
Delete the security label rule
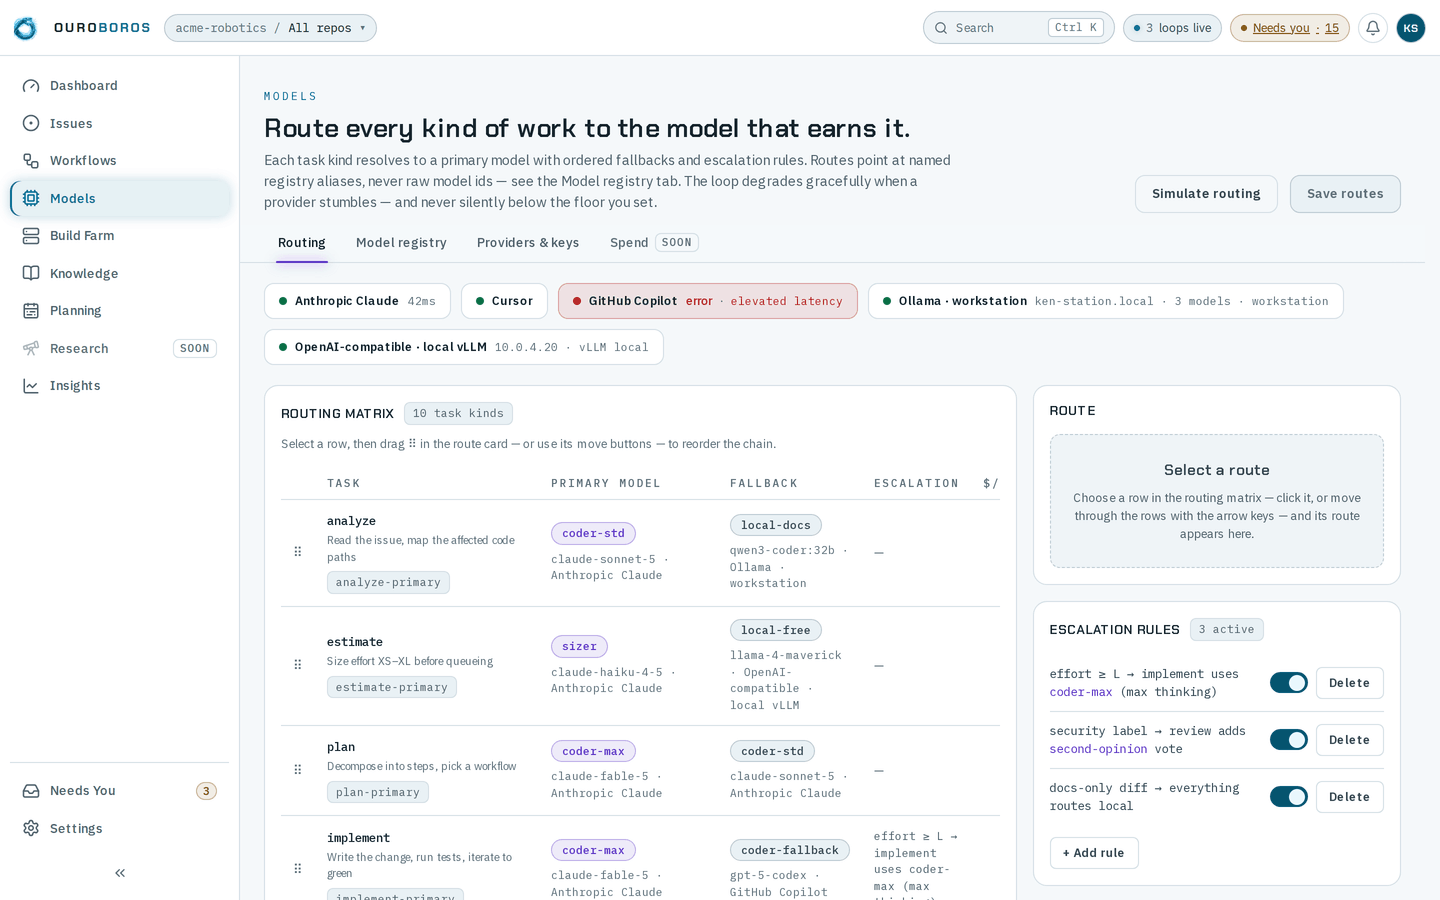(1349, 740)
